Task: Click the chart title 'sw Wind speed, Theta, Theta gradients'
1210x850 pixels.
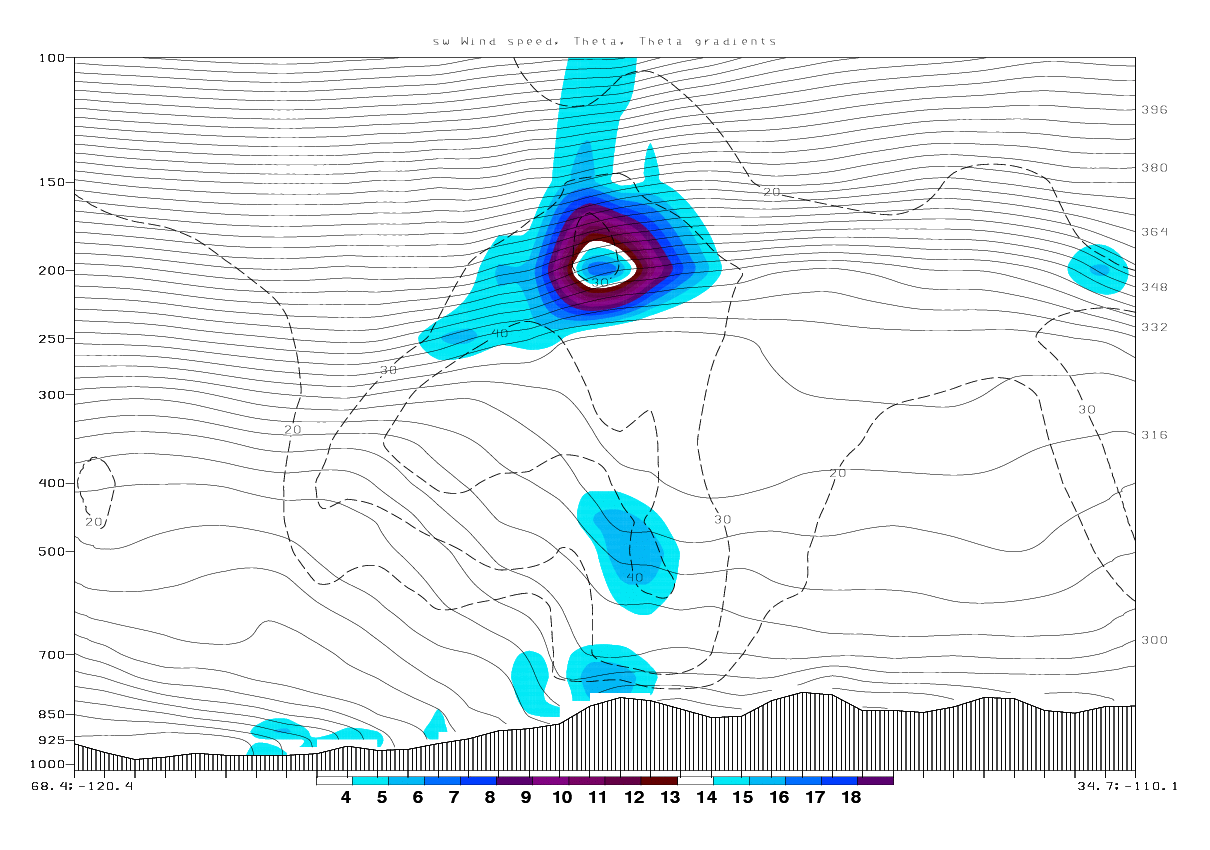Action: [603, 41]
